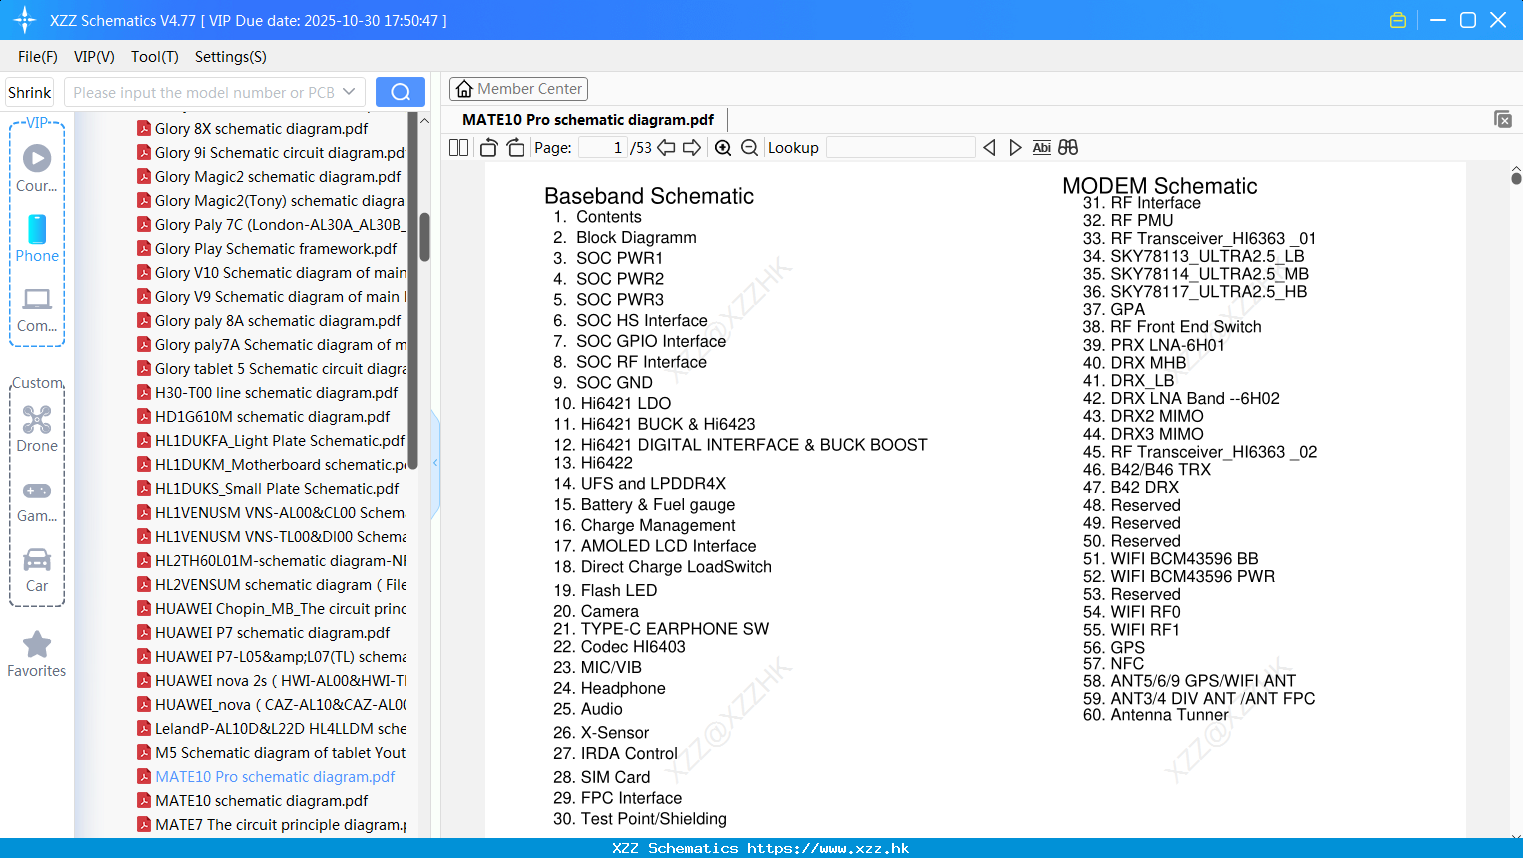This screenshot has height=858, width=1523.
Task: Open Glory Play Schematic framework.pdf
Action: click(276, 248)
